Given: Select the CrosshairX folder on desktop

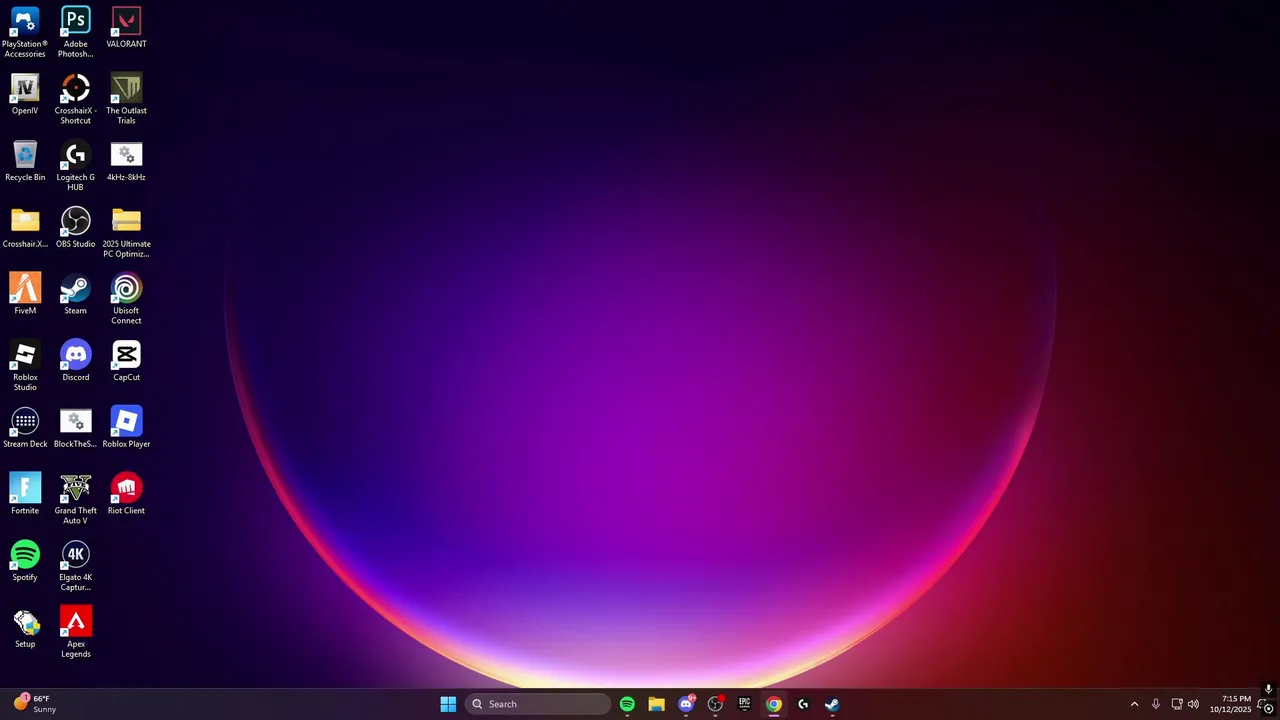Looking at the screenshot, I should (25, 228).
